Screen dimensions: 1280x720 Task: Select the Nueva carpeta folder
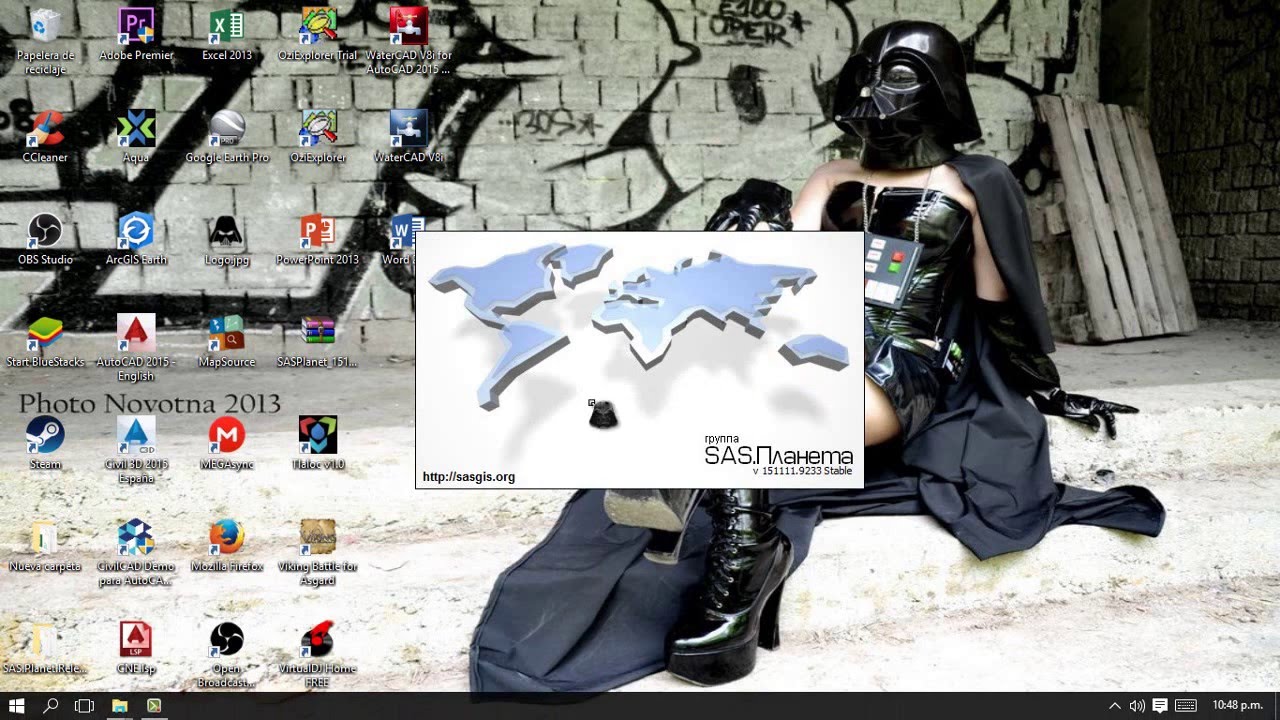click(45, 545)
